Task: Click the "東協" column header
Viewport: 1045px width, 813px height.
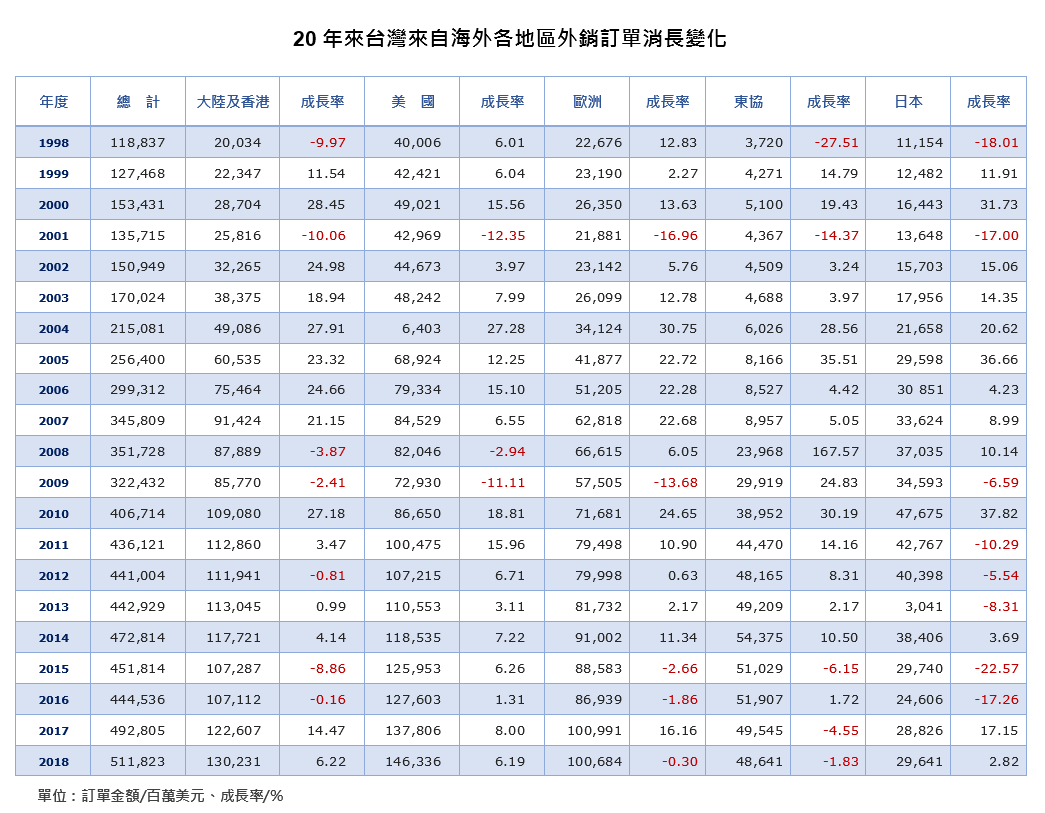Action: pyautogui.click(x=748, y=102)
